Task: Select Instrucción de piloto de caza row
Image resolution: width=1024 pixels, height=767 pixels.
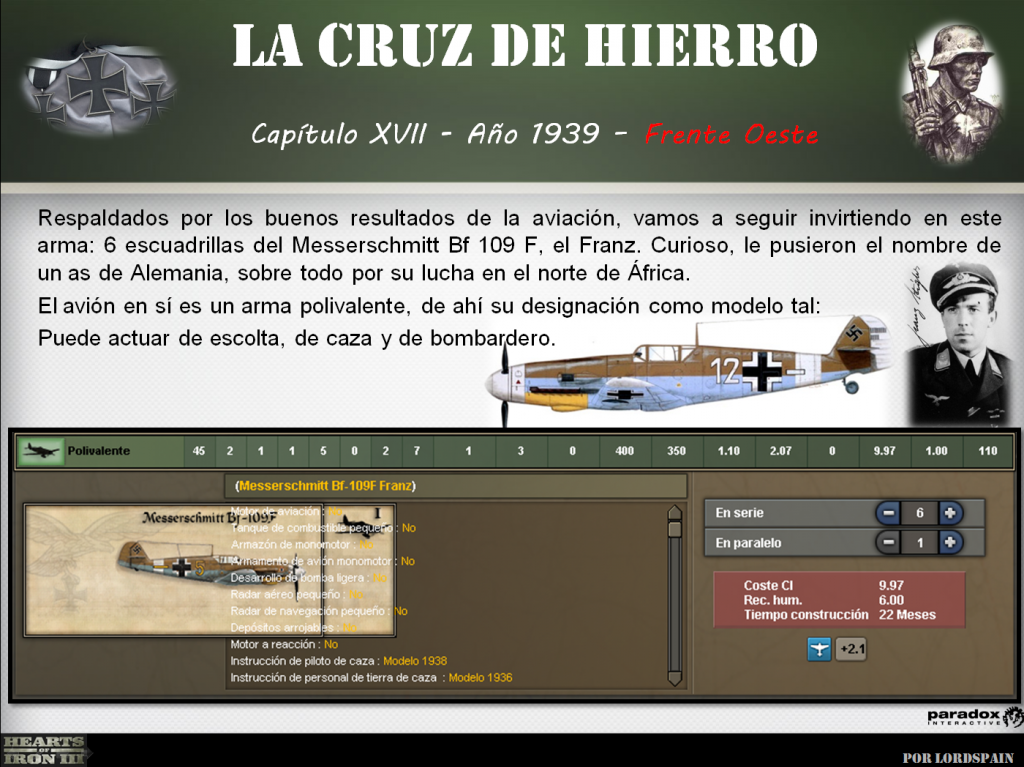Action: pos(339,661)
